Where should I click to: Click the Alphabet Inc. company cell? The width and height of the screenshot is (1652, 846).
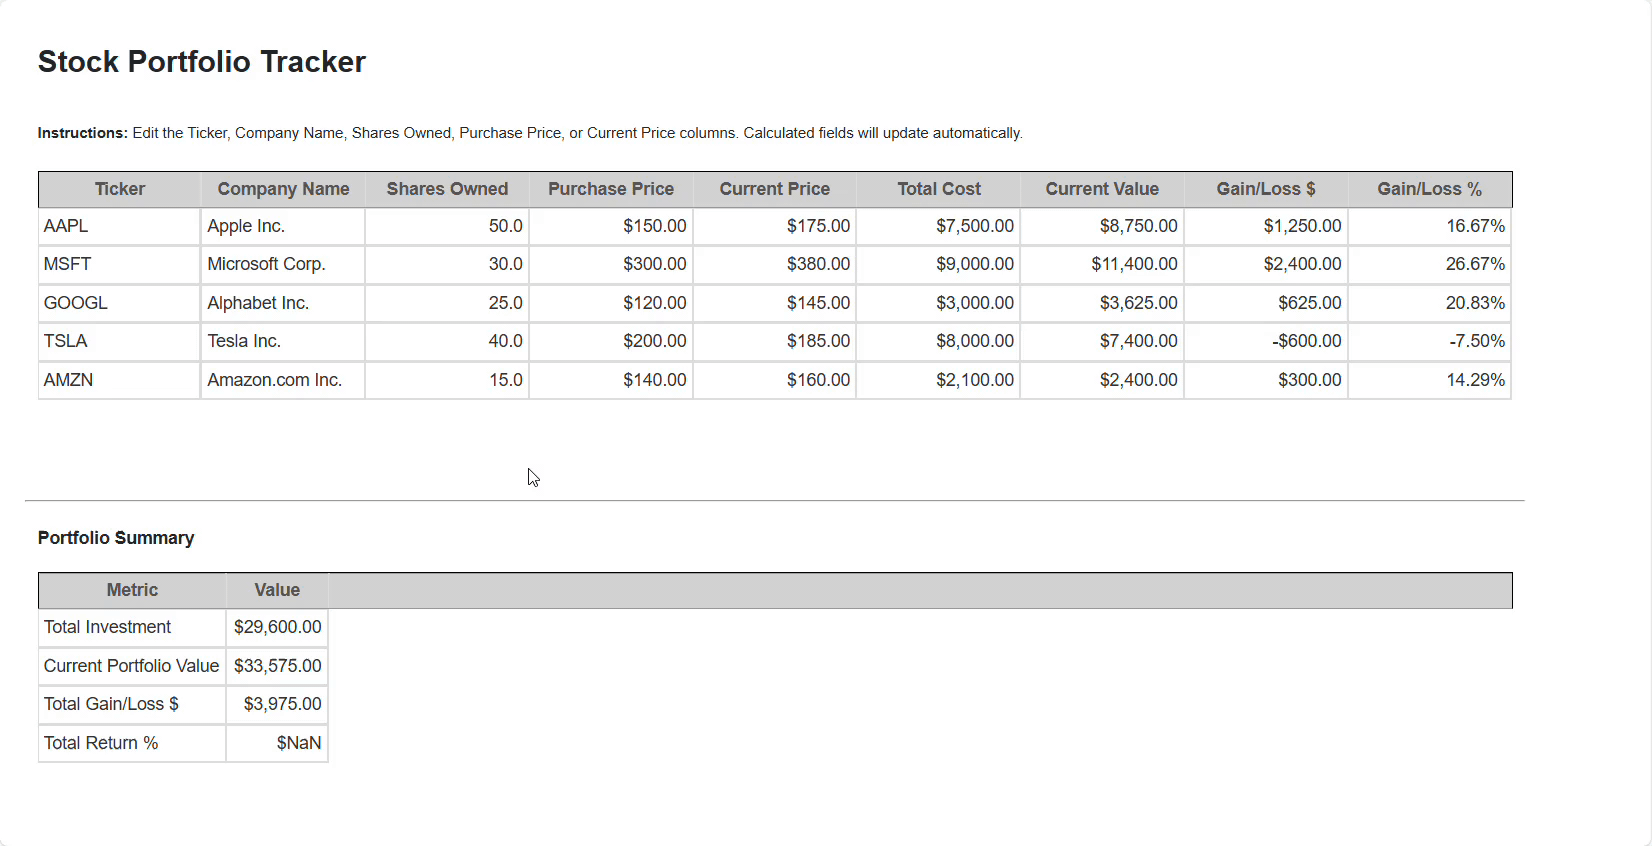click(283, 303)
